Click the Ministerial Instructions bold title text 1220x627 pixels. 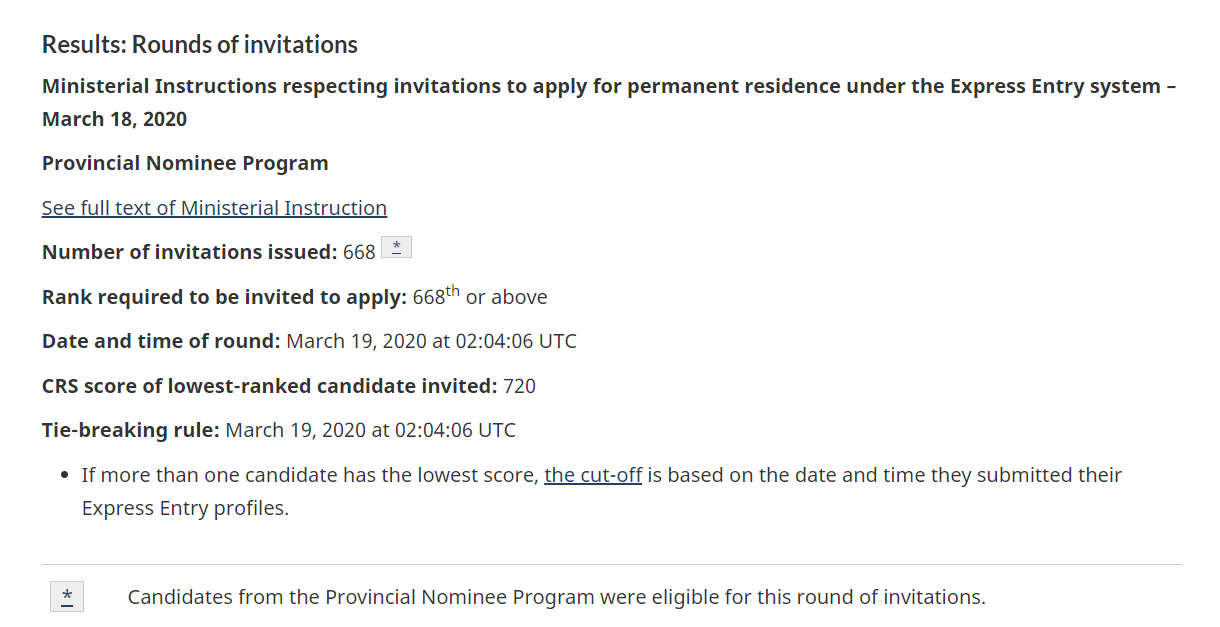(x=609, y=102)
